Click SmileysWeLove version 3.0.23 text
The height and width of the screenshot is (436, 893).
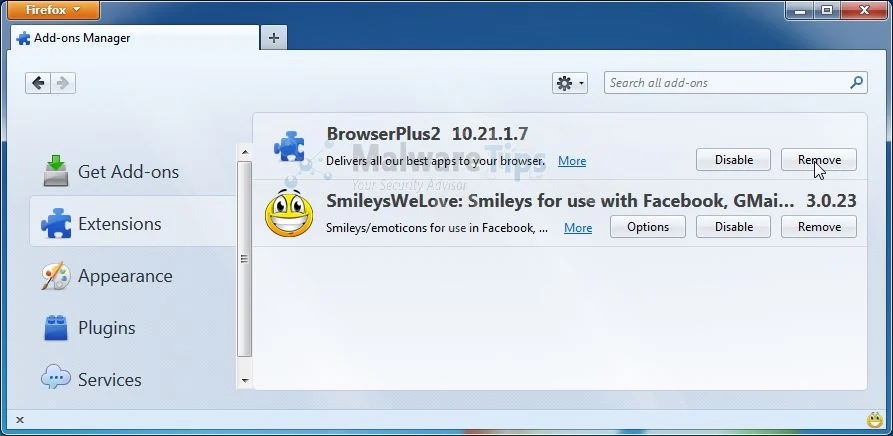[831, 200]
